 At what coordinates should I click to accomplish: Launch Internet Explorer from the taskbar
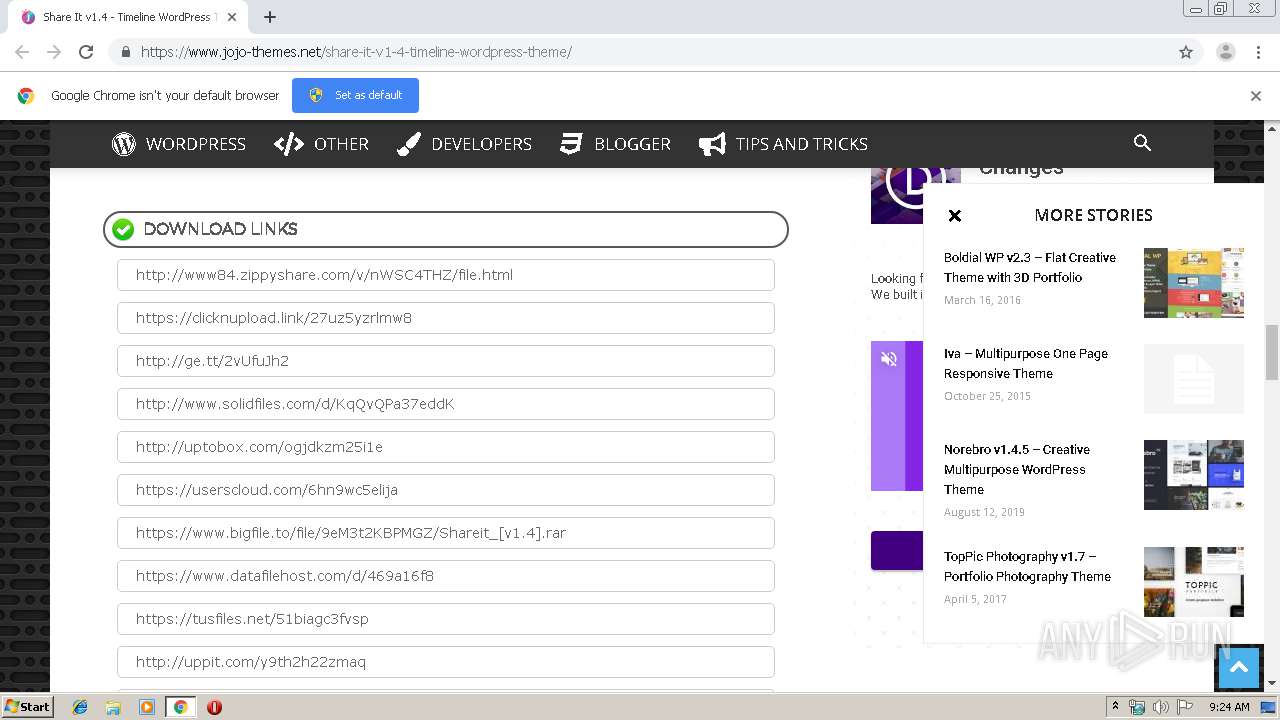click(x=80, y=707)
